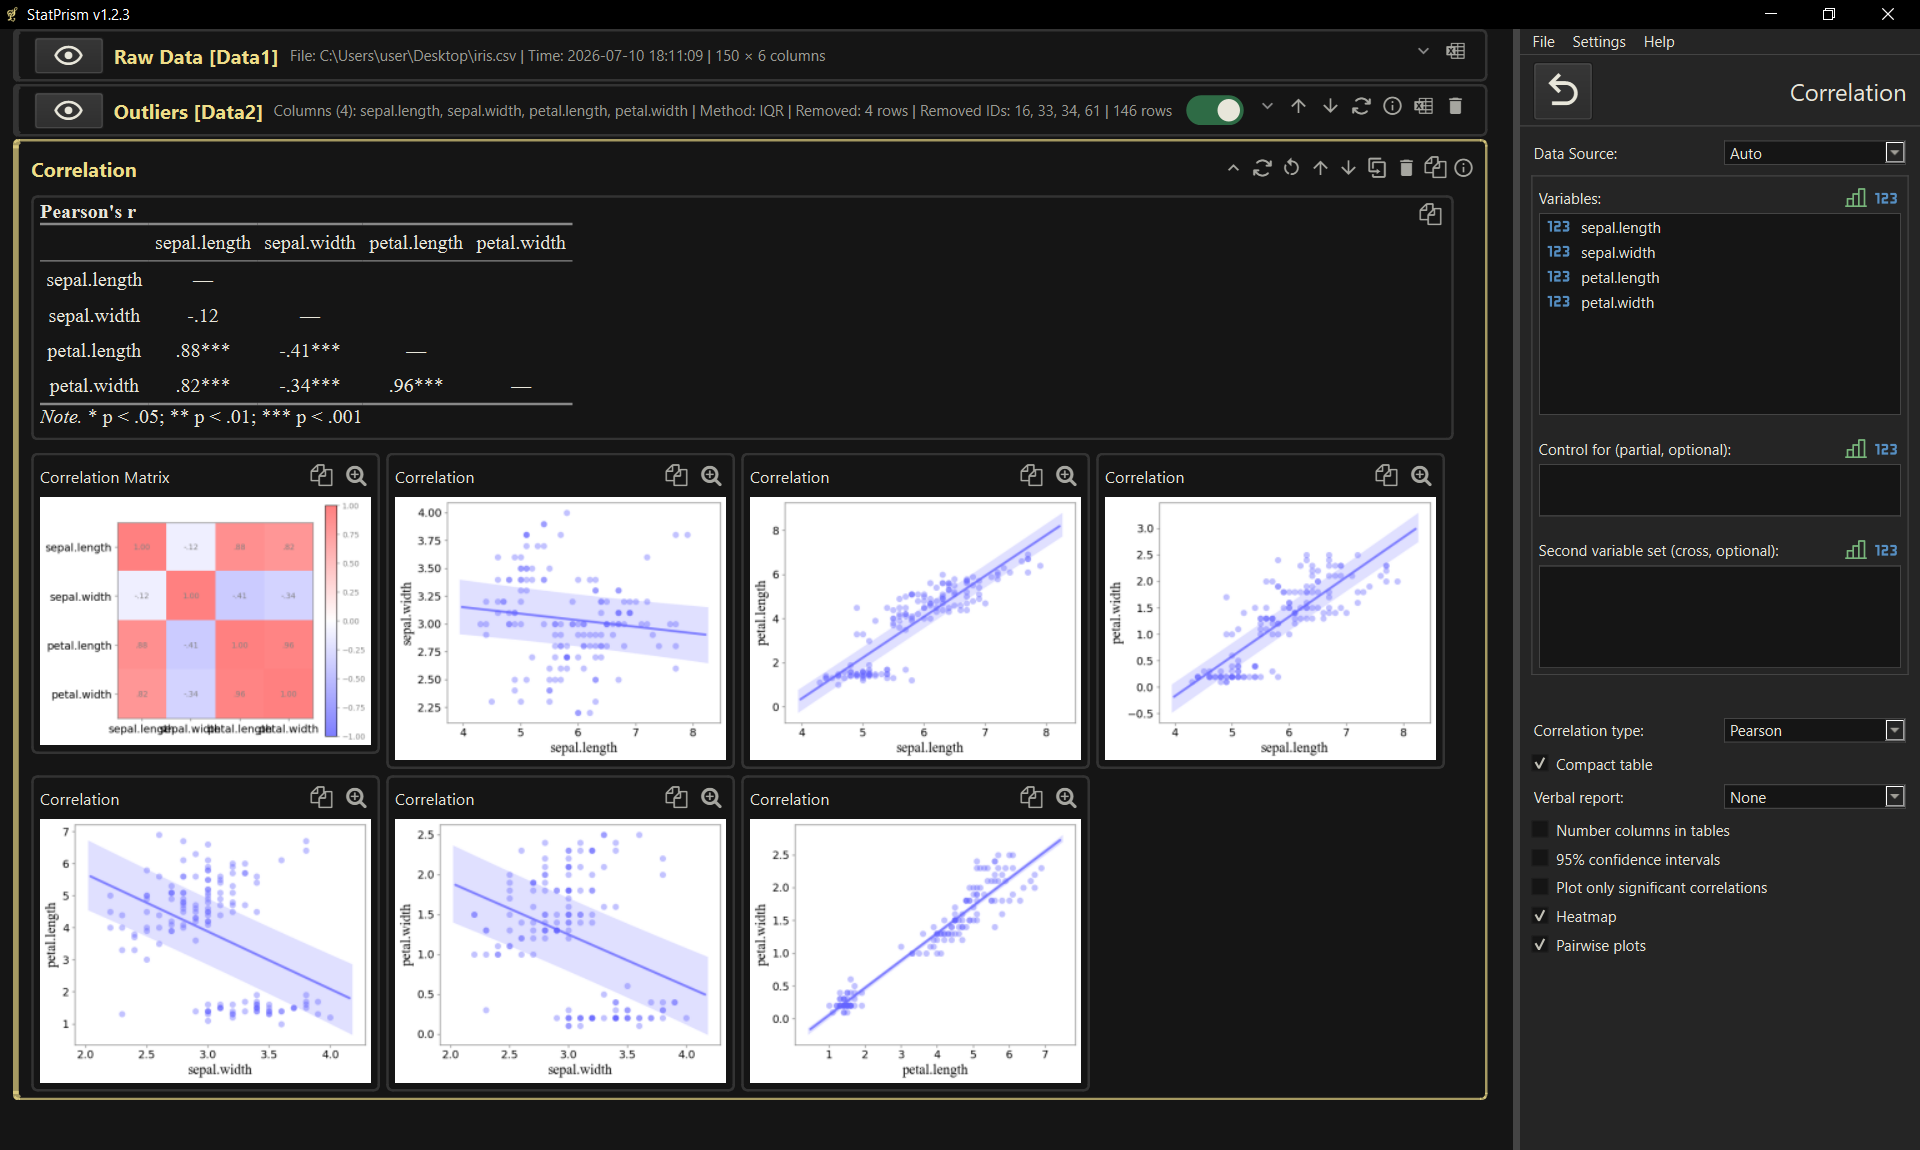Screen dimensions: 1920x1150
Task: Uncheck Compact table option
Action: tap(1540, 764)
